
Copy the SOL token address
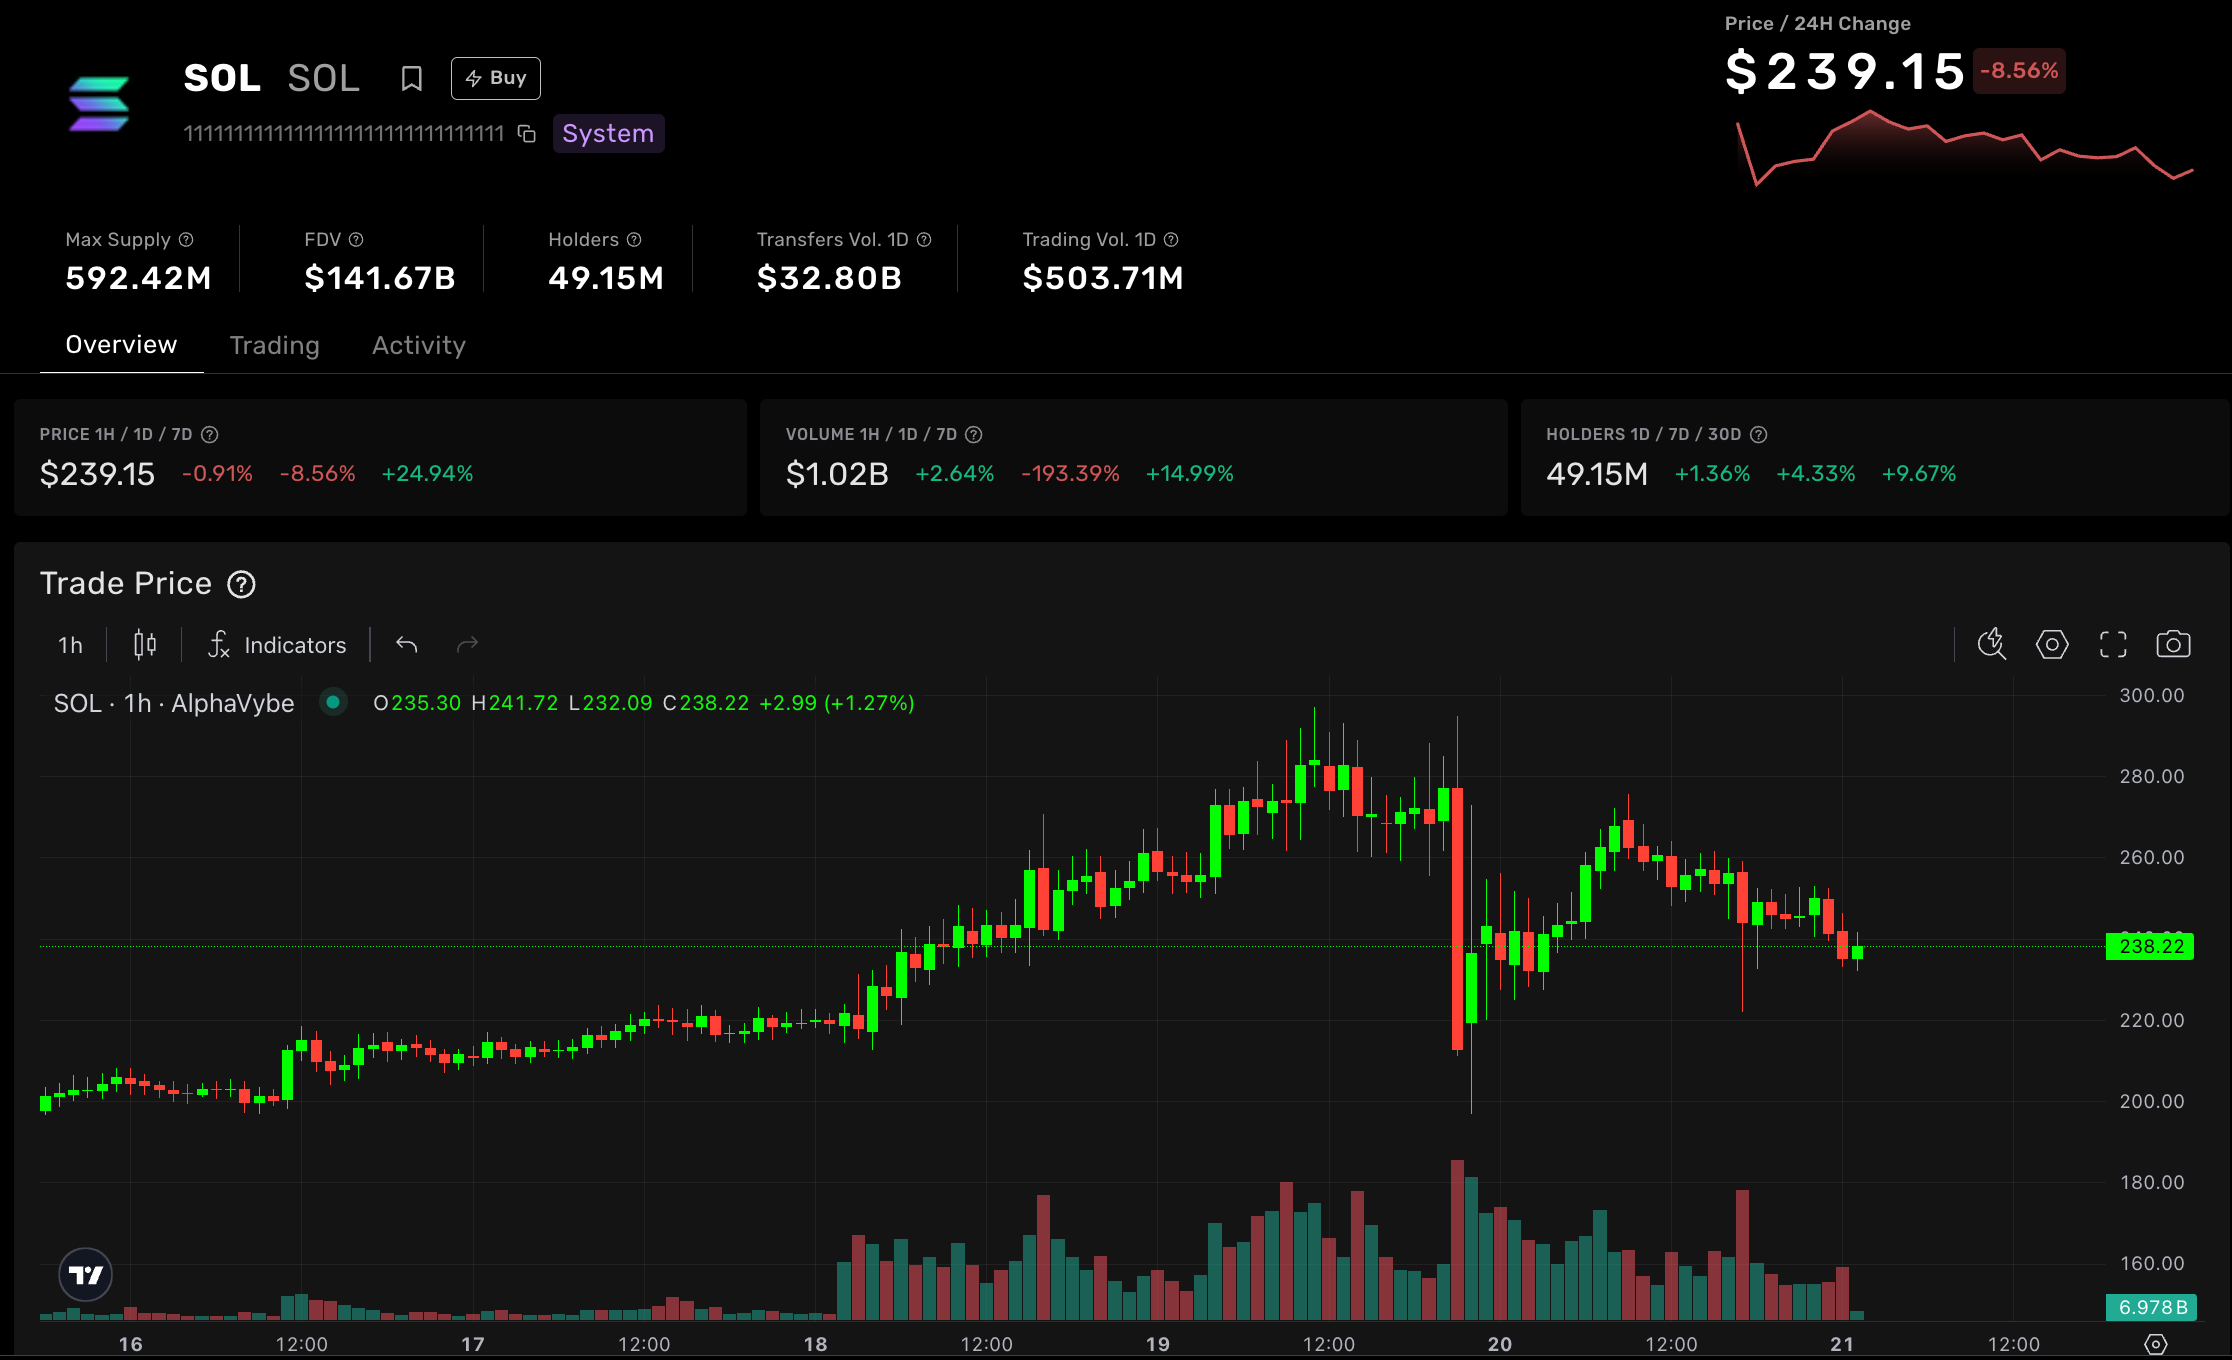[x=527, y=134]
